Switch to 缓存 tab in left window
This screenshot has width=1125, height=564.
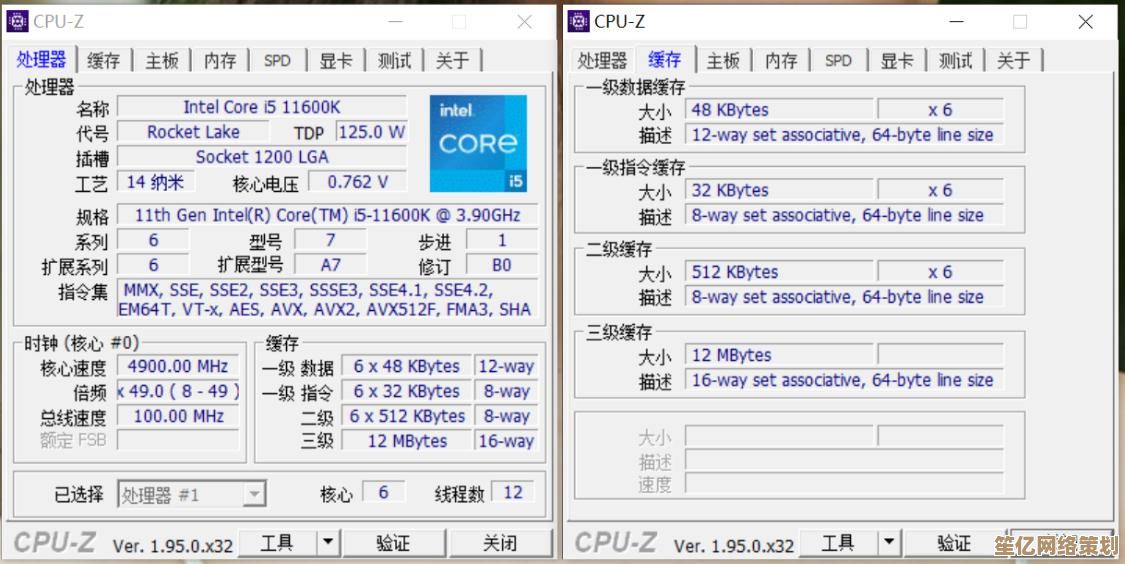click(x=103, y=60)
